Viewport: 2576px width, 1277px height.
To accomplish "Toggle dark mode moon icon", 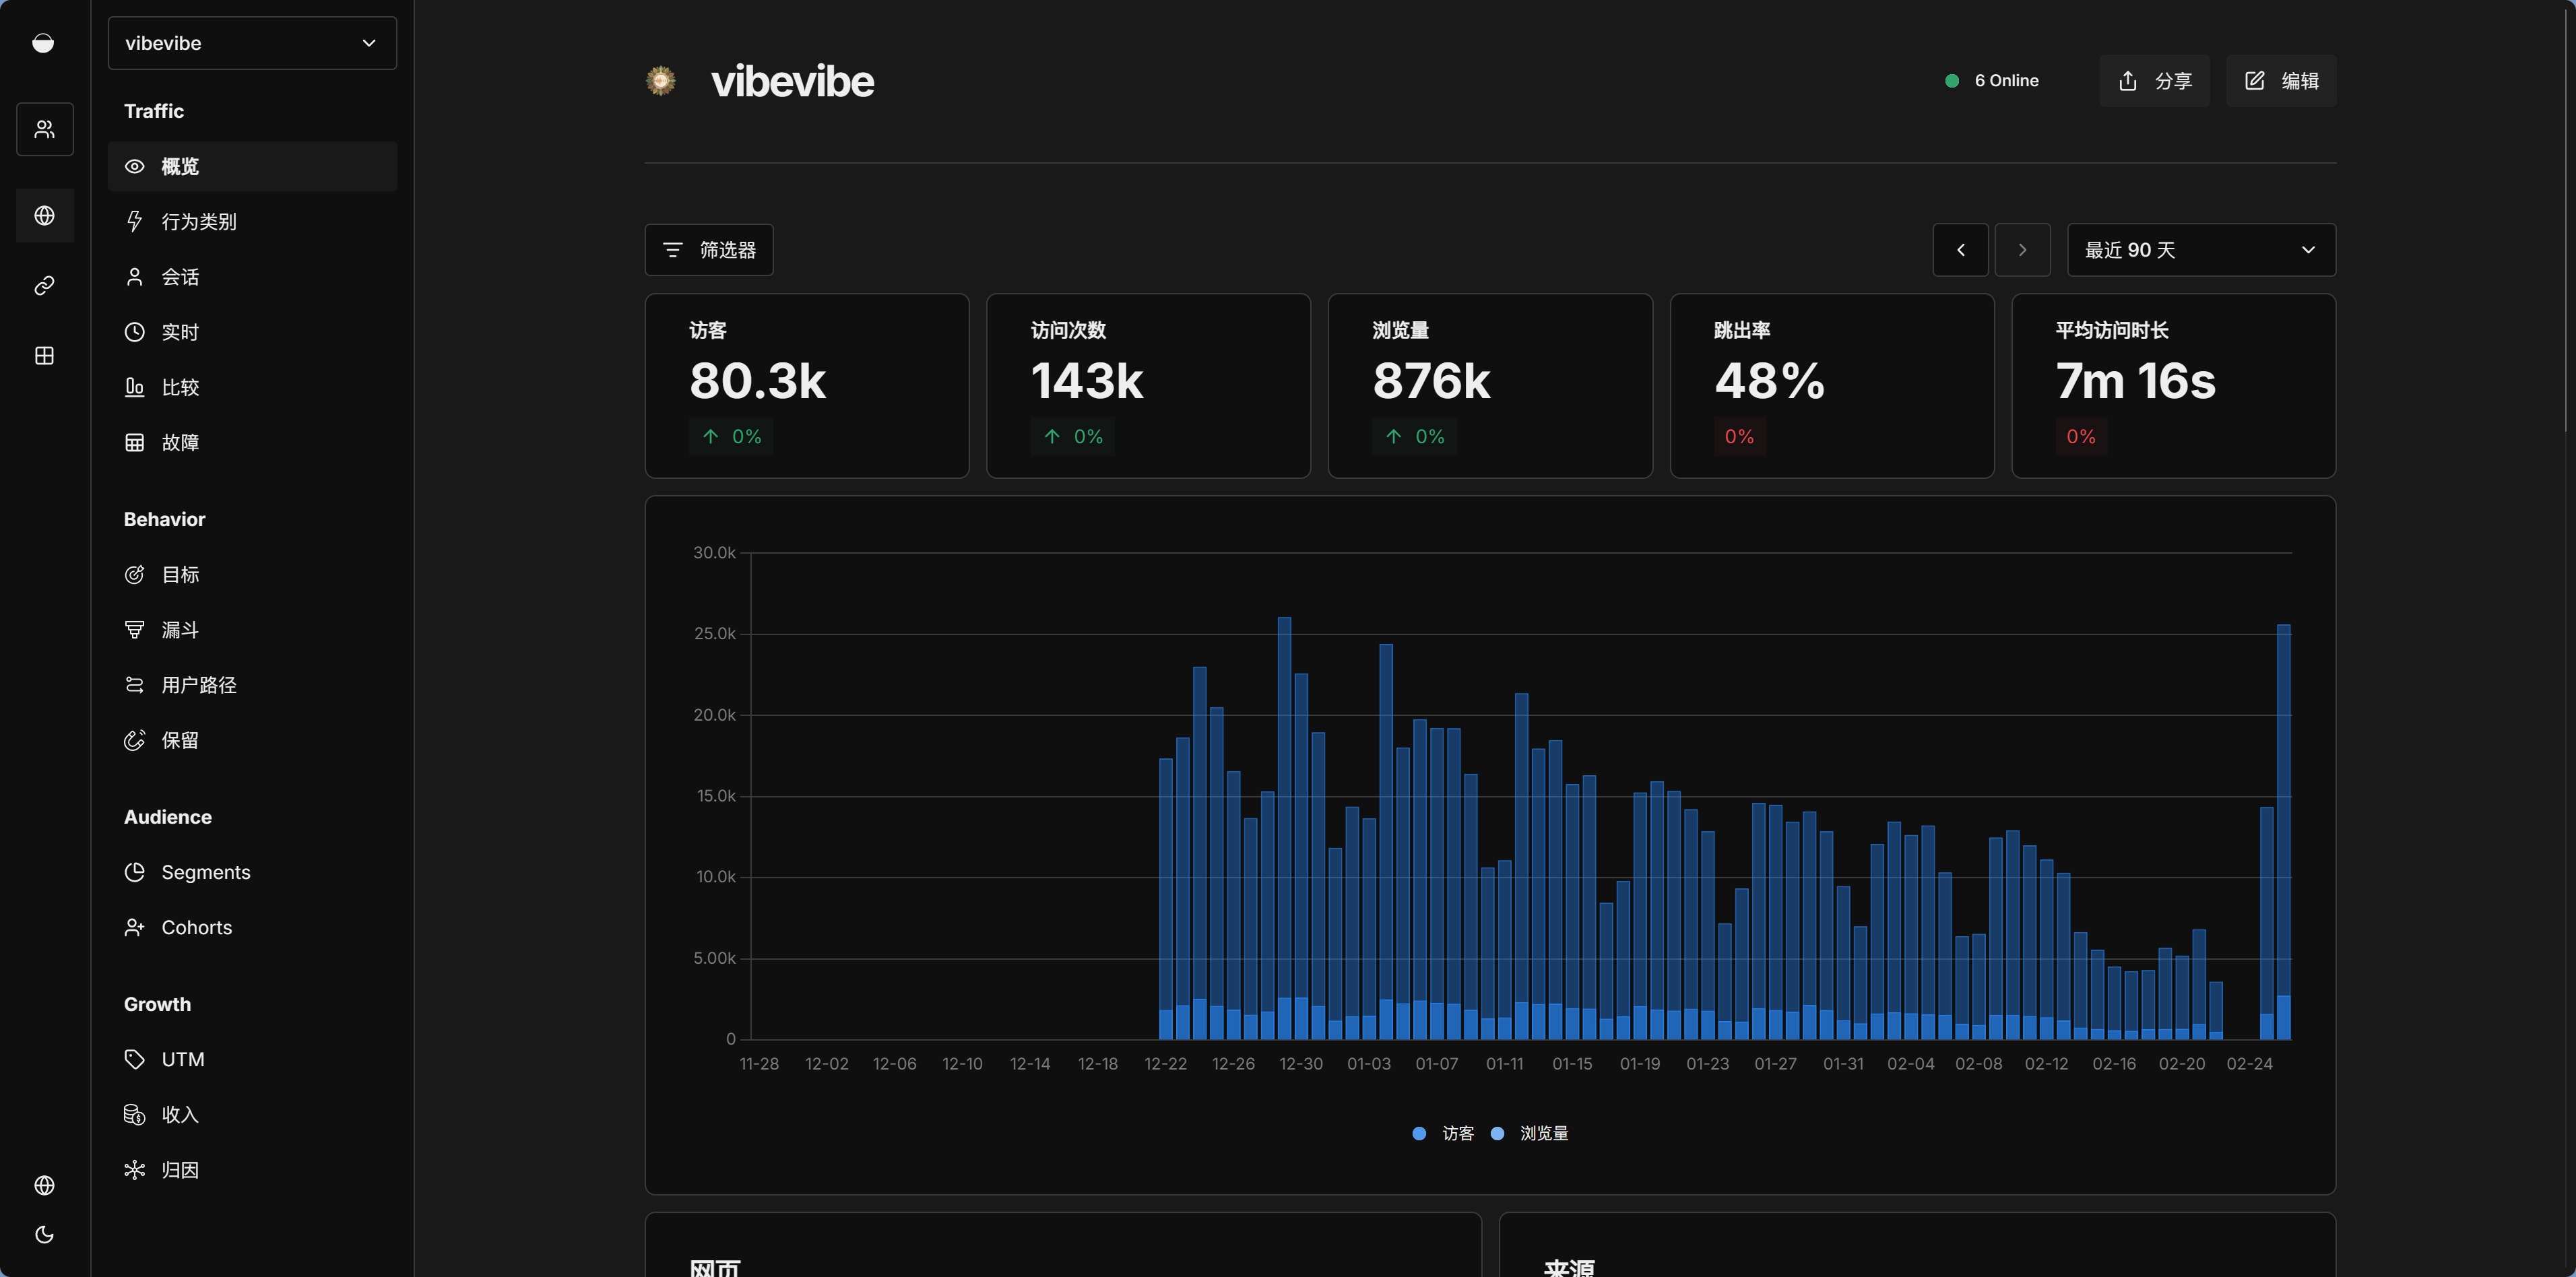I will pyautogui.click(x=44, y=1235).
